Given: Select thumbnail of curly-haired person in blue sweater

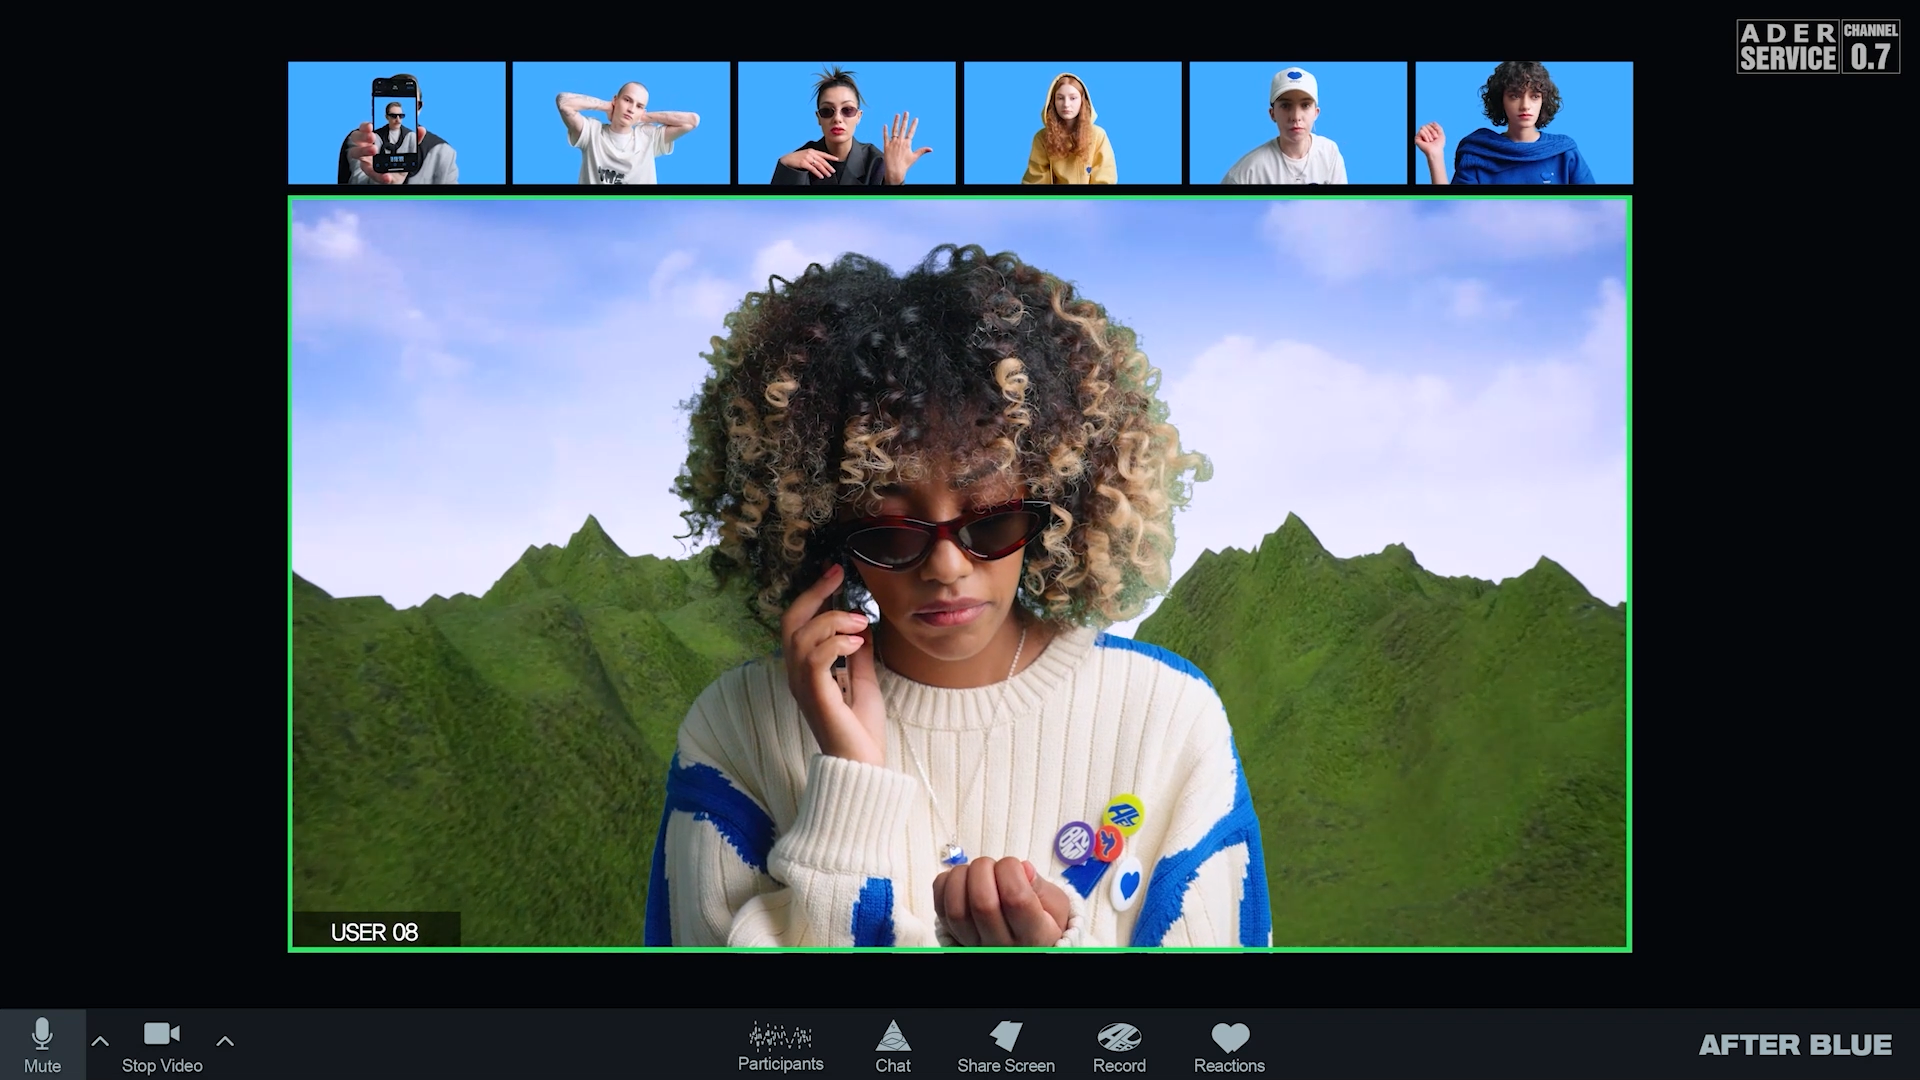Looking at the screenshot, I should (1524, 123).
